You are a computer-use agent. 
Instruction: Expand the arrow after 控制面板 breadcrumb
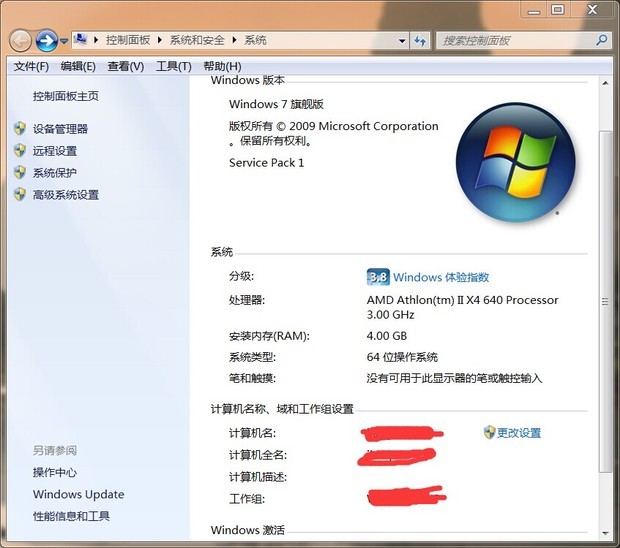click(160, 40)
